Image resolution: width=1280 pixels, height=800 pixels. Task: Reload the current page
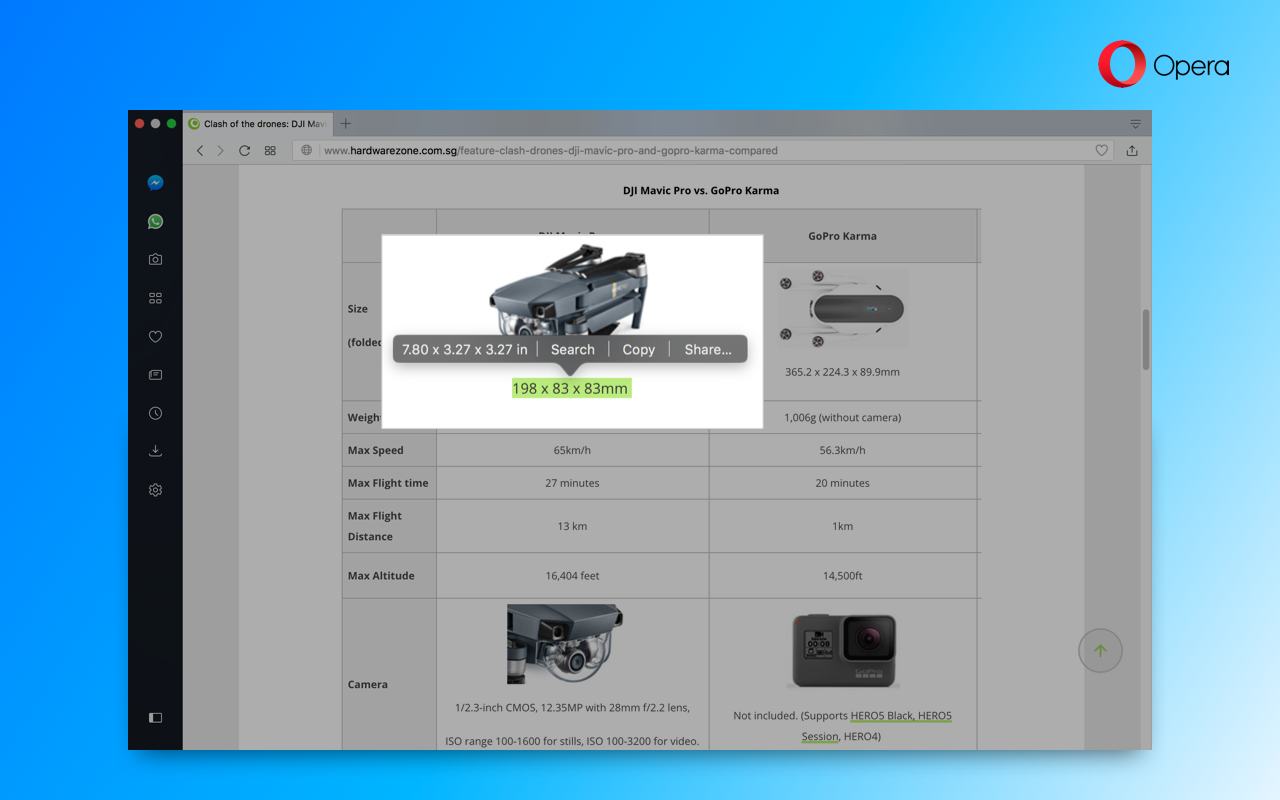[244, 151]
